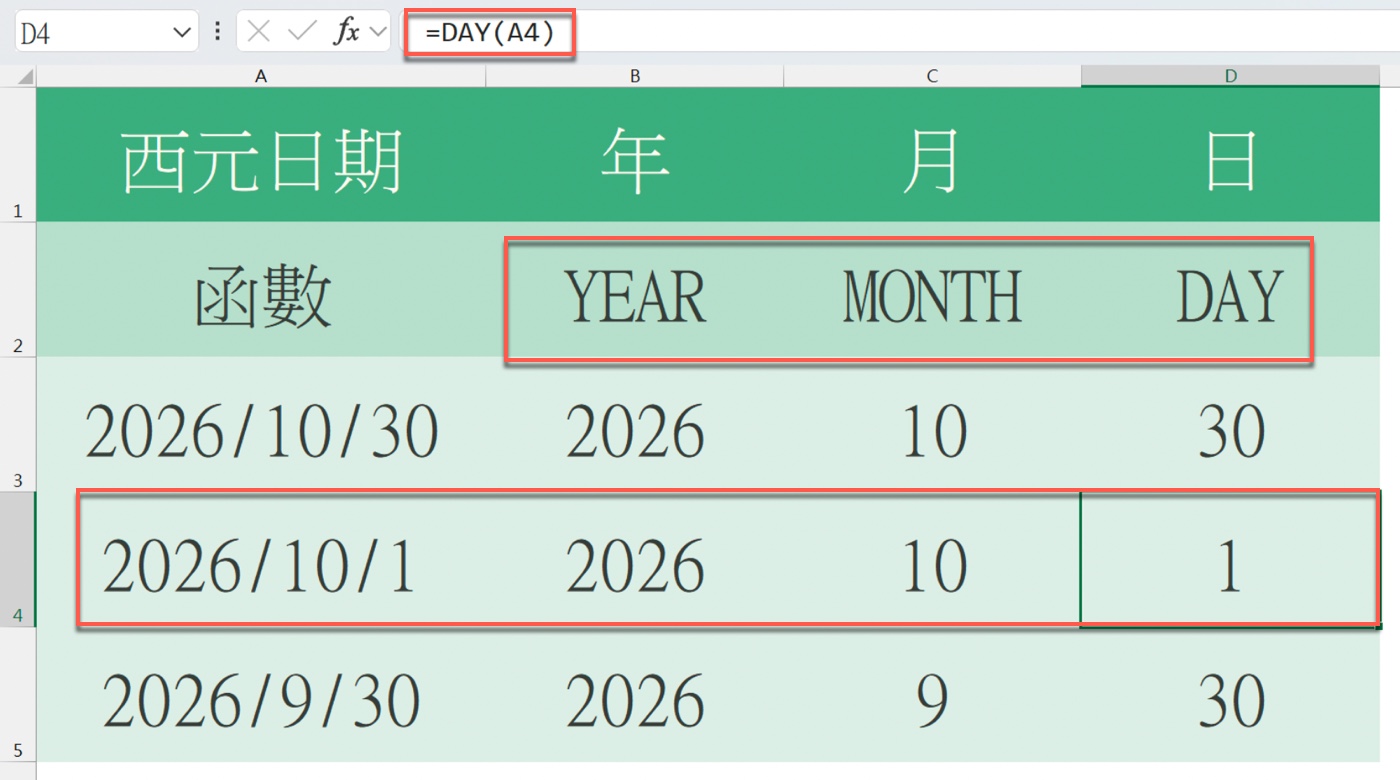Select day value 30 in row 3
1400x780 pixels.
click(1231, 424)
